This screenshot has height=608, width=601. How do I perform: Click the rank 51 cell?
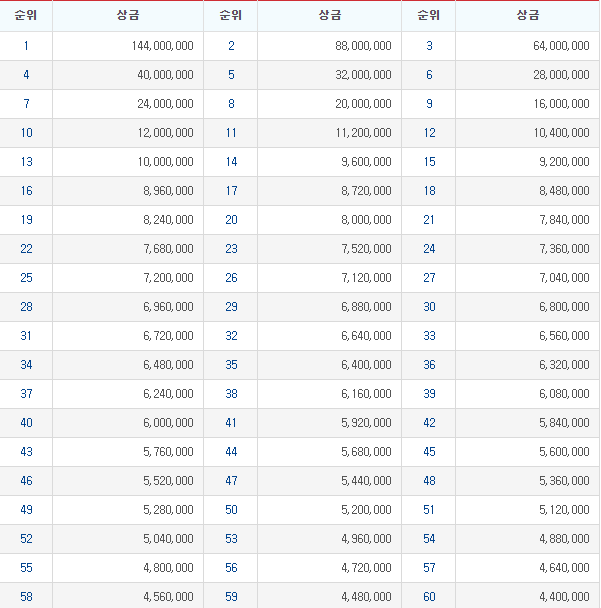pos(428,510)
